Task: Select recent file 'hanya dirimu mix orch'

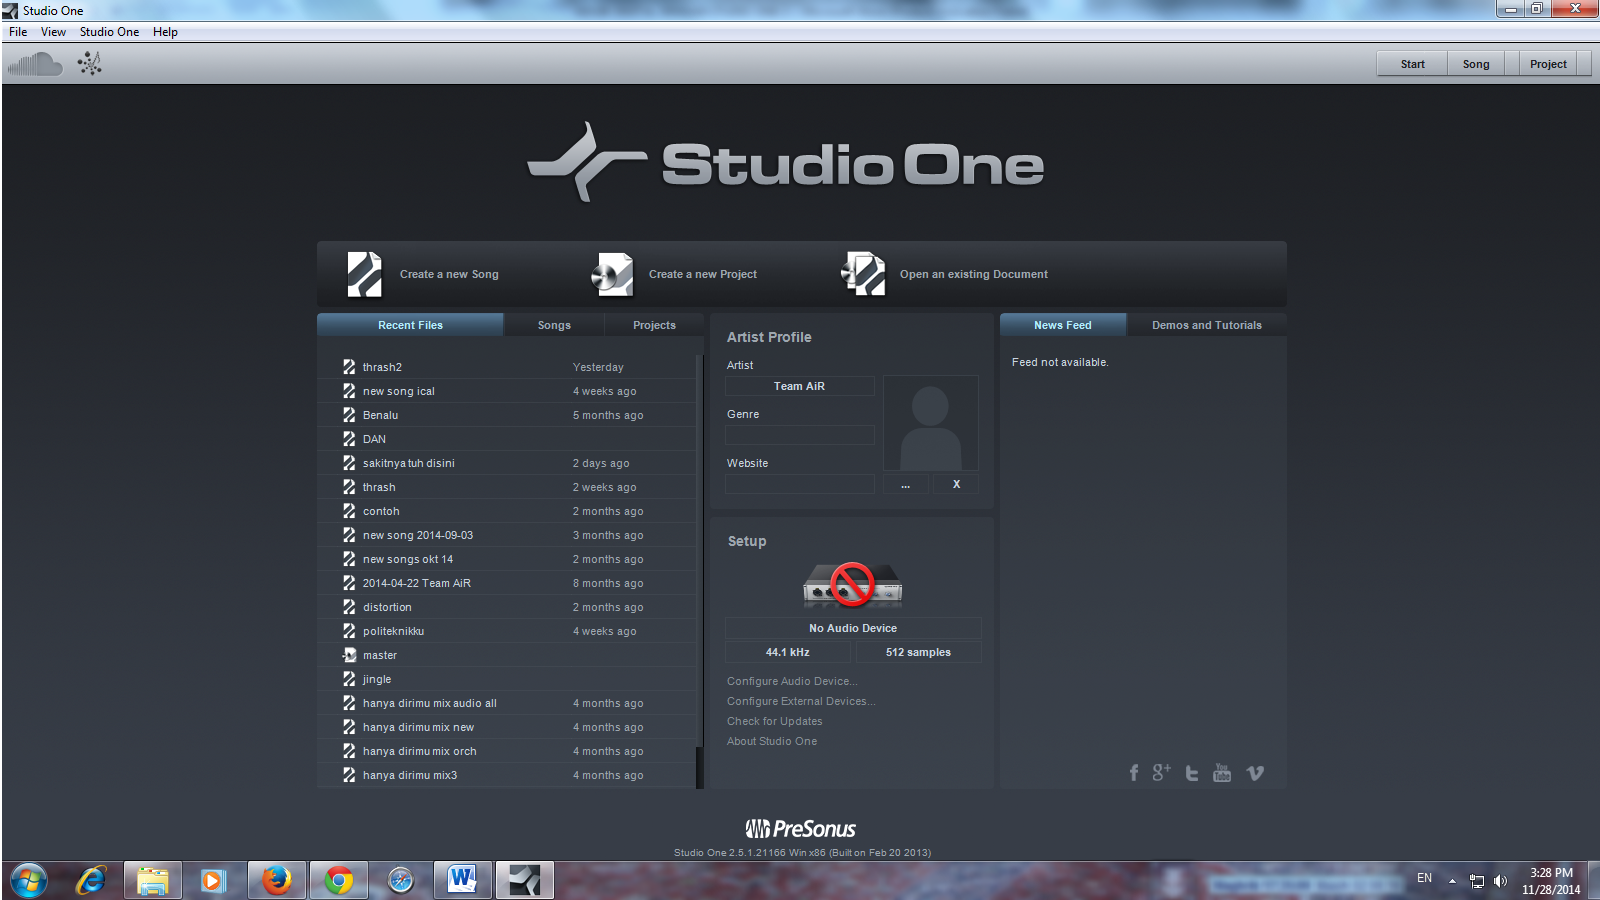Action: coord(506,751)
